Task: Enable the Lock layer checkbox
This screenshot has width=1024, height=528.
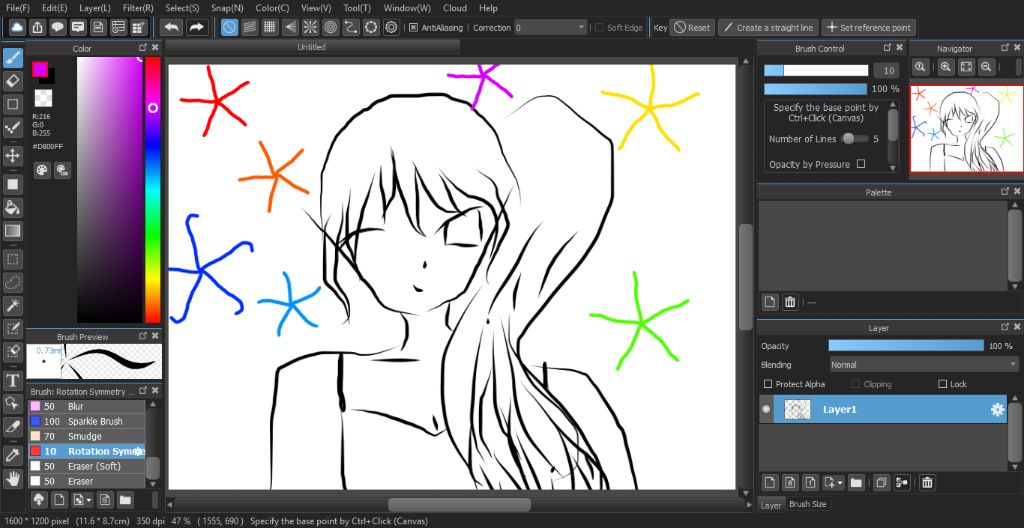Action: tap(942, 384)
